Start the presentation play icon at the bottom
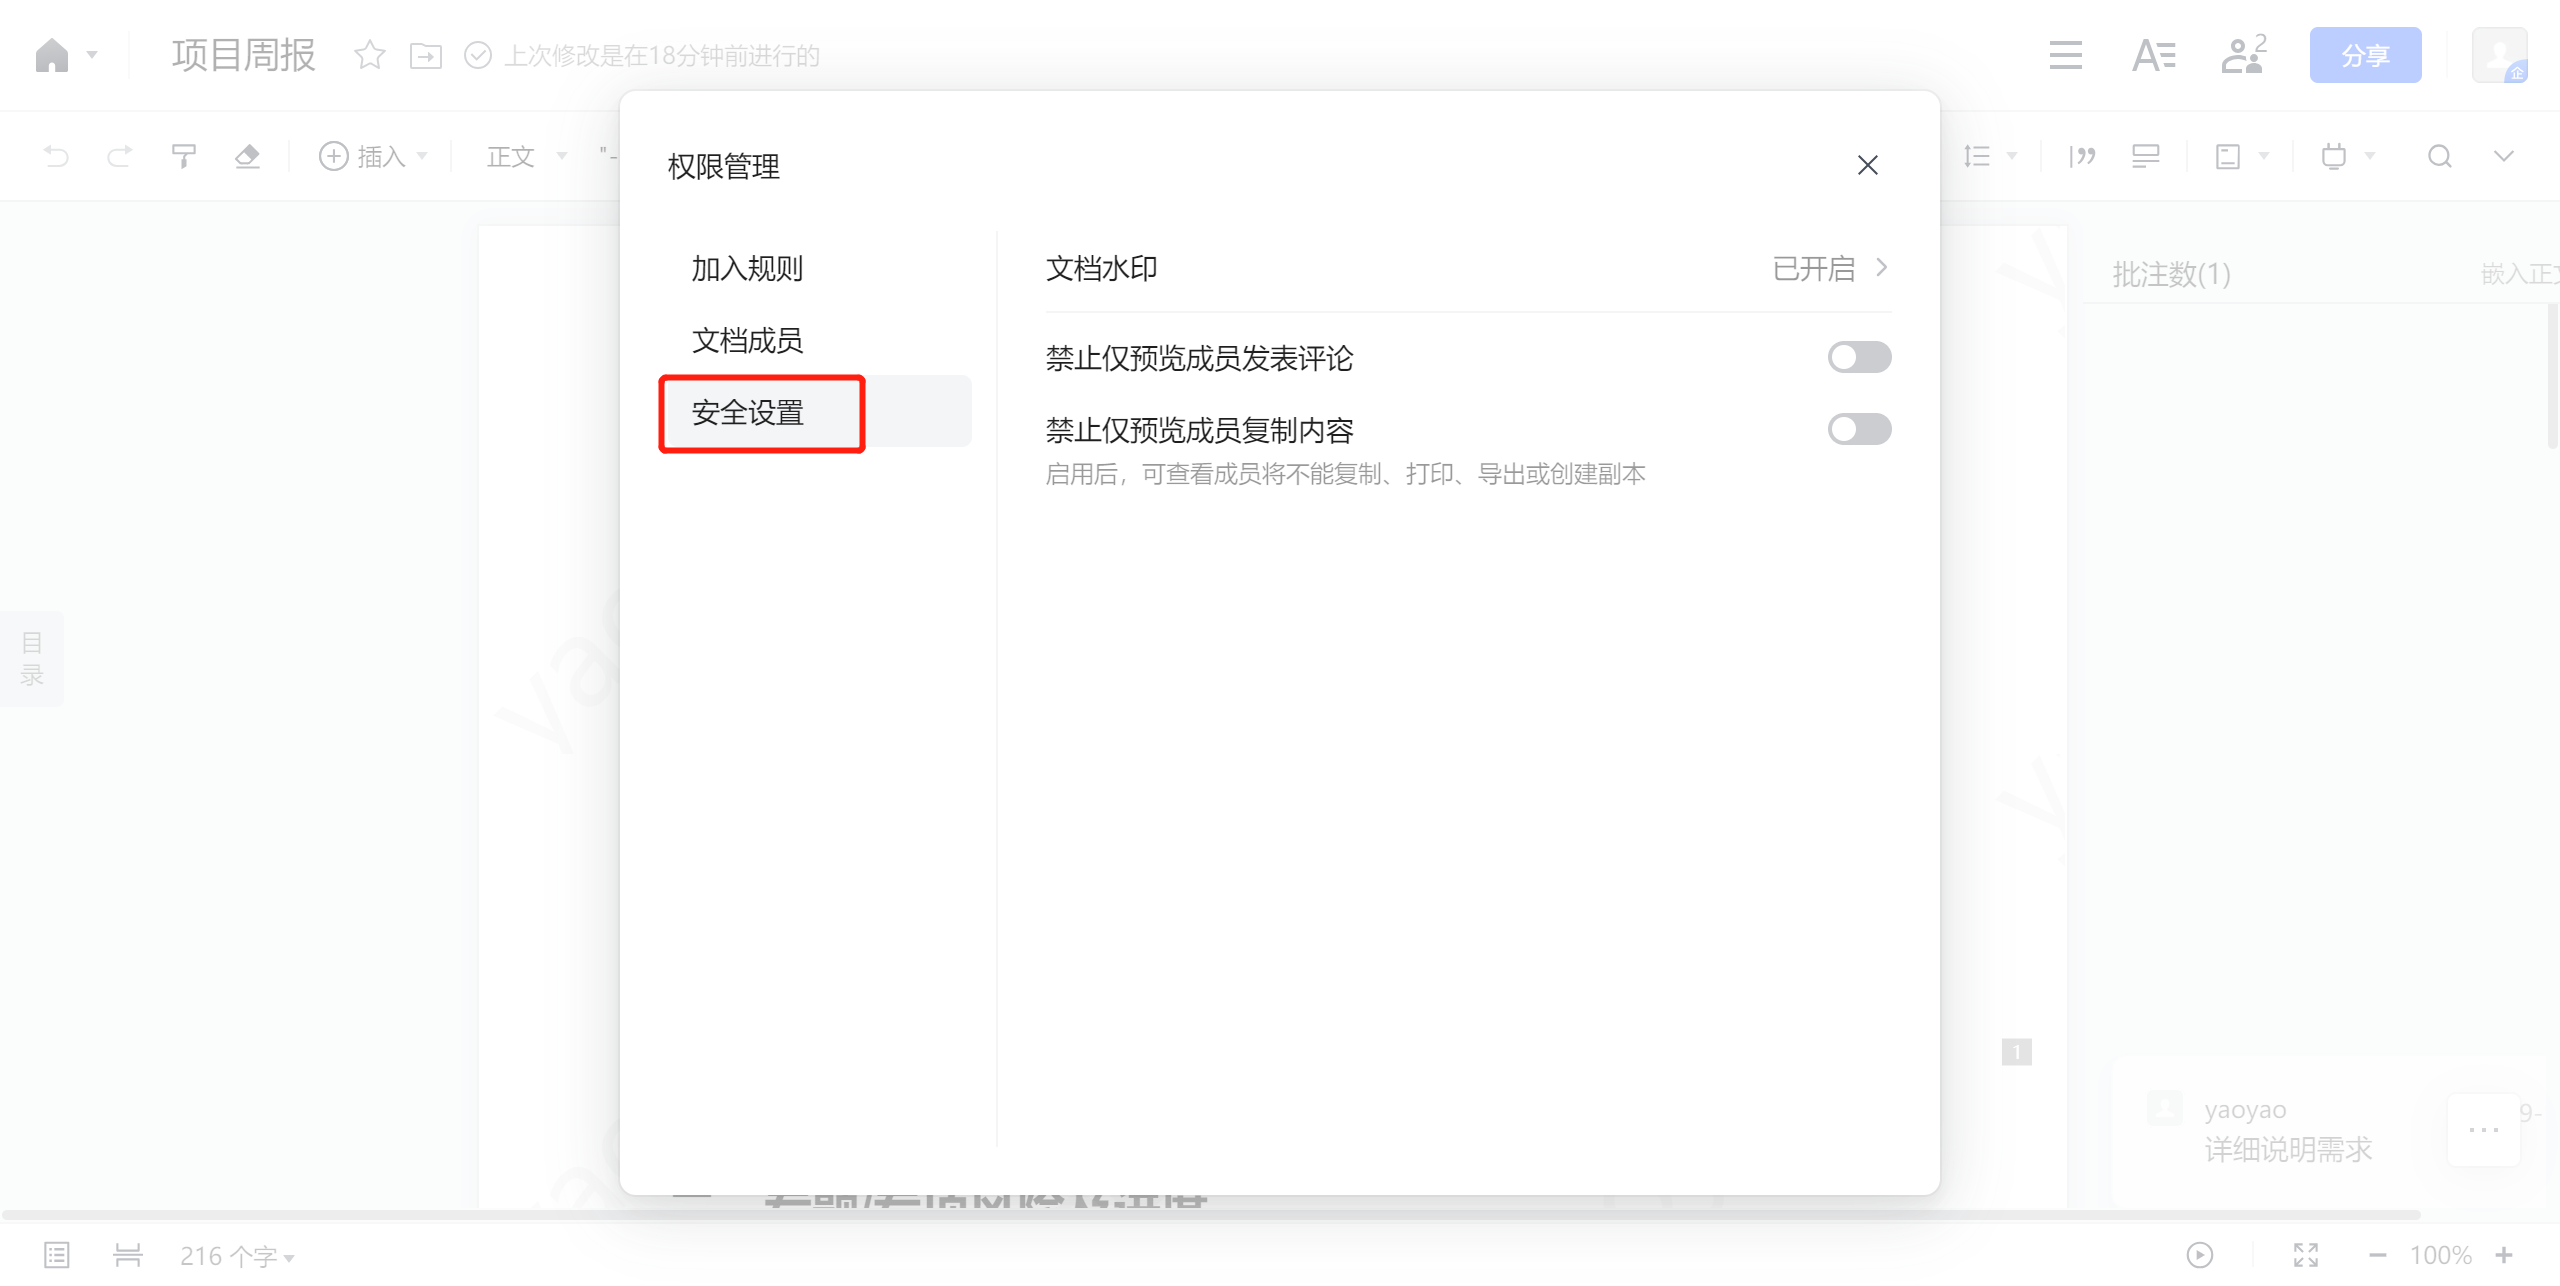2560x1286 pixels. [2199, 1255]
